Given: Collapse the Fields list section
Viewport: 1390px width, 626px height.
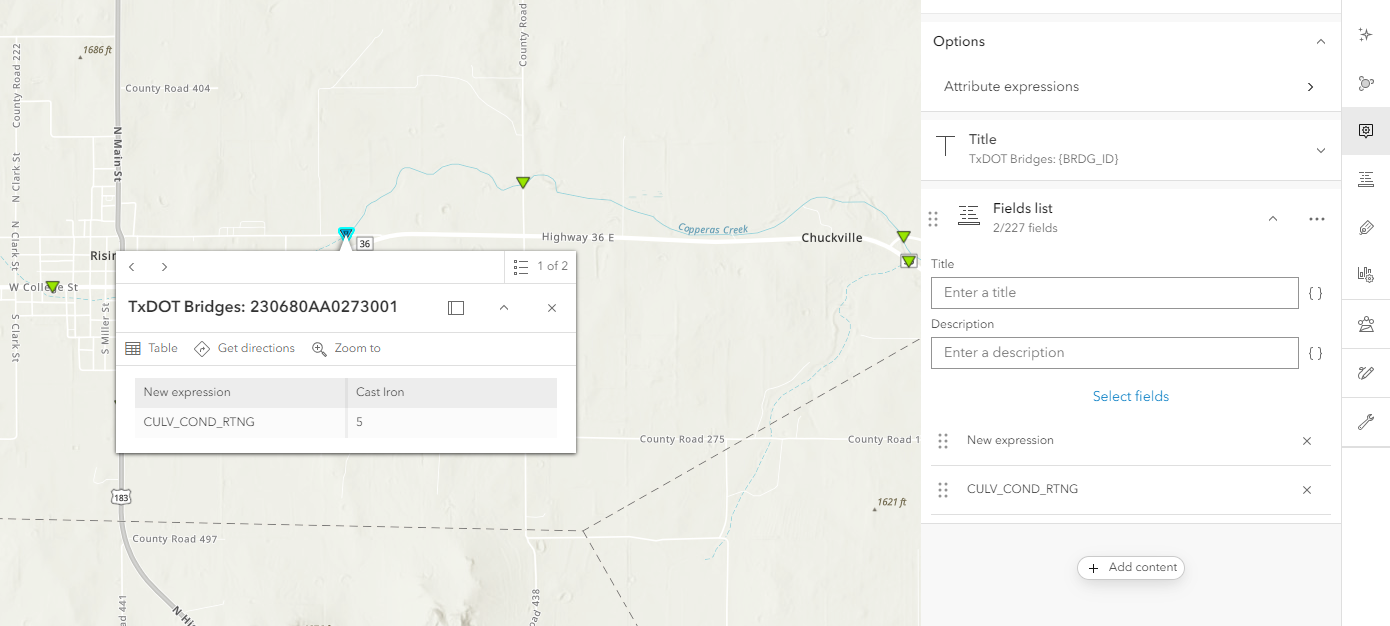Looking at the screenshot, I should pyautogui.click(x=1272, y=217).
